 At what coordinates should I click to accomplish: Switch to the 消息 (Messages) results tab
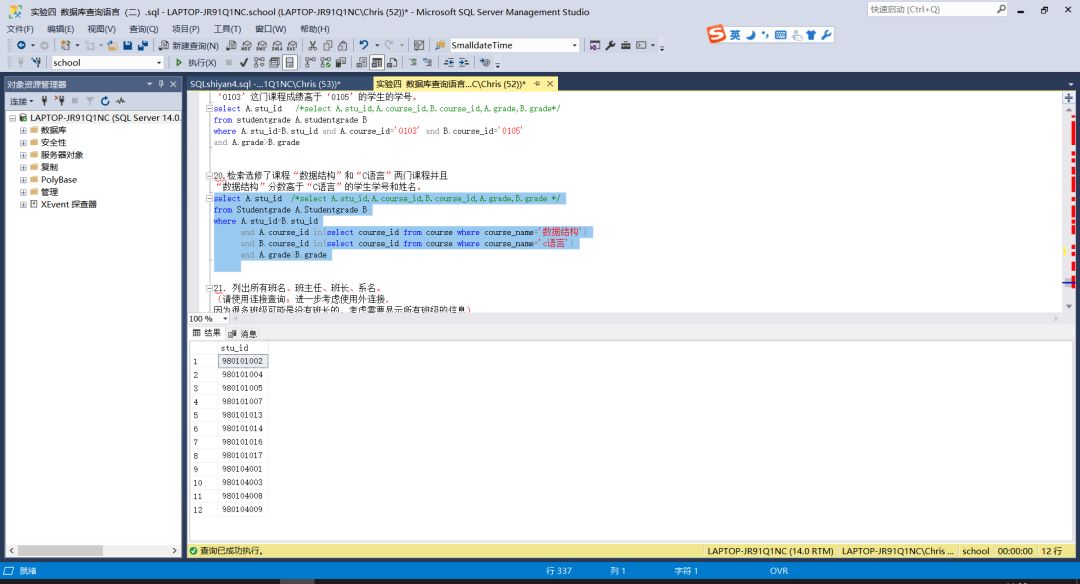pos(242,333)
